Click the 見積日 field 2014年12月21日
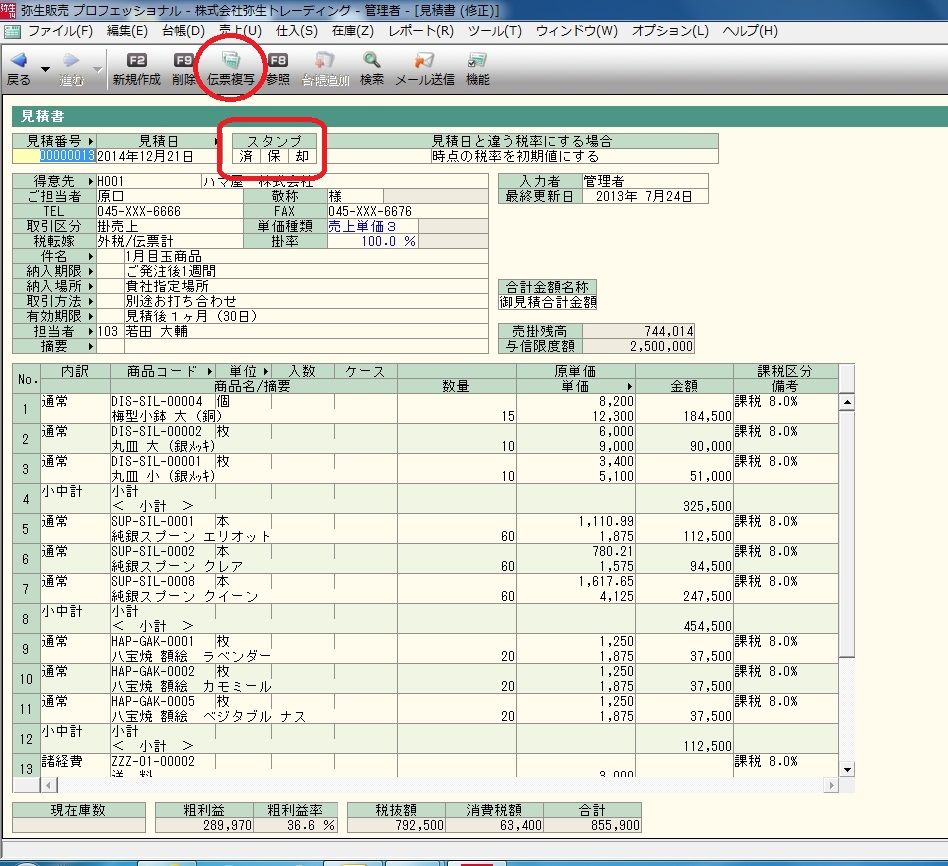Image resolution: width=948 pixels, height=866 pixels. (156, 156)
